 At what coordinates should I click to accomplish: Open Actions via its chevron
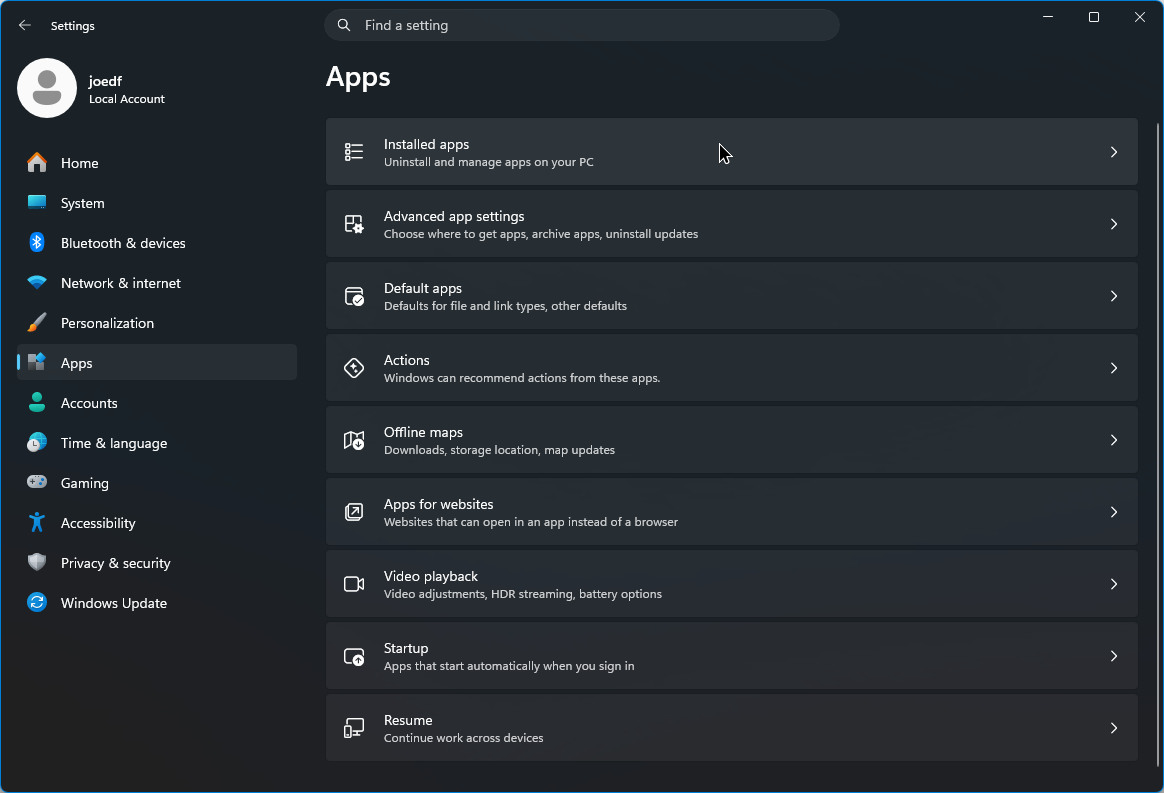click(1114, 368)
